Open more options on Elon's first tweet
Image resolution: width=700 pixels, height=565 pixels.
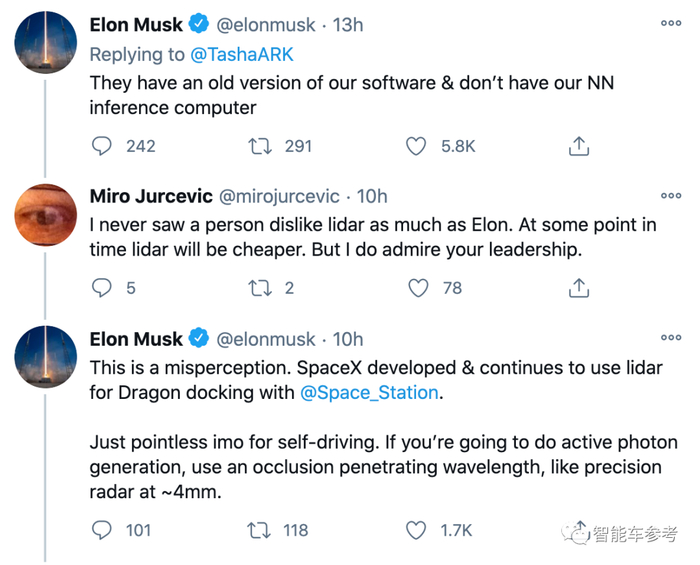[x=671, y=24]
